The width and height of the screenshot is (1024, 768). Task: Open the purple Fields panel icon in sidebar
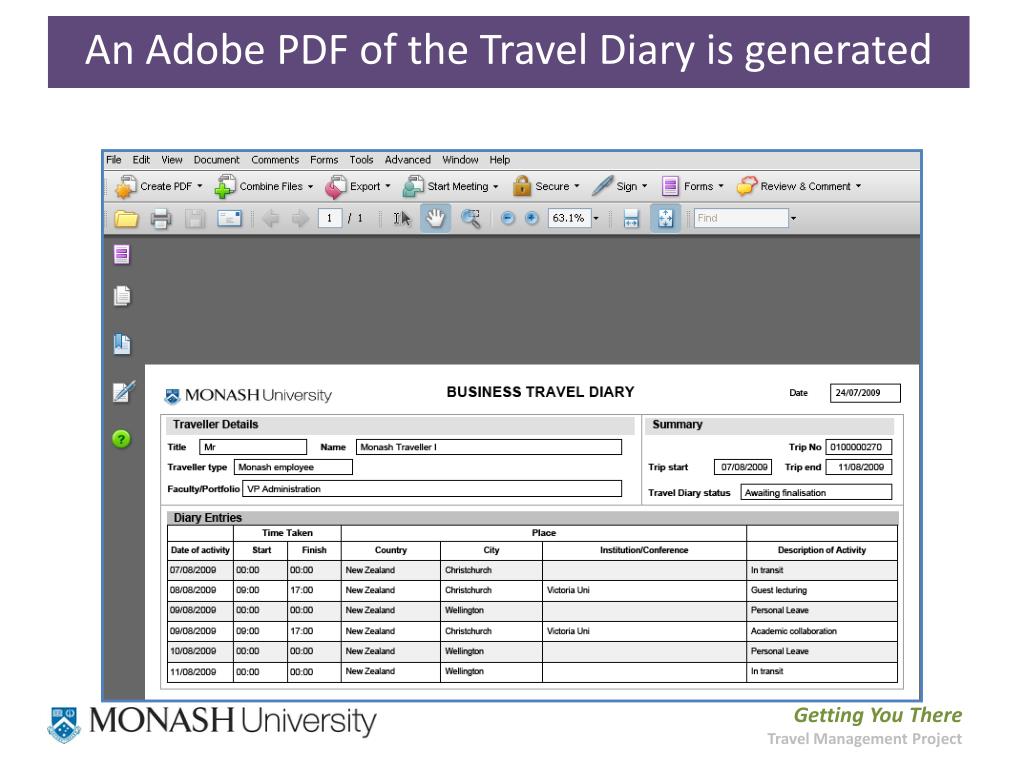(121, 255)
